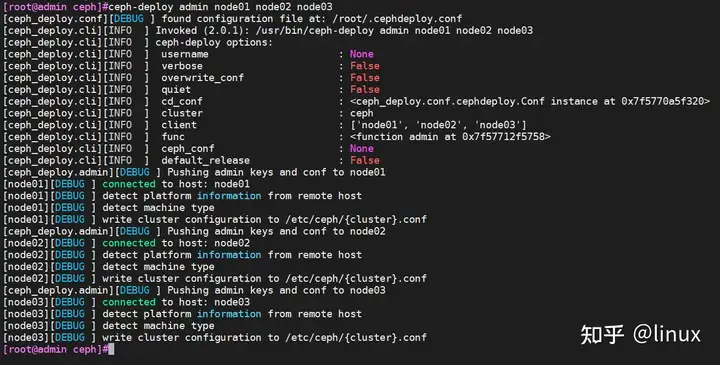Click the cluster value ceph
720x365 pixels.
click(361, 113)
